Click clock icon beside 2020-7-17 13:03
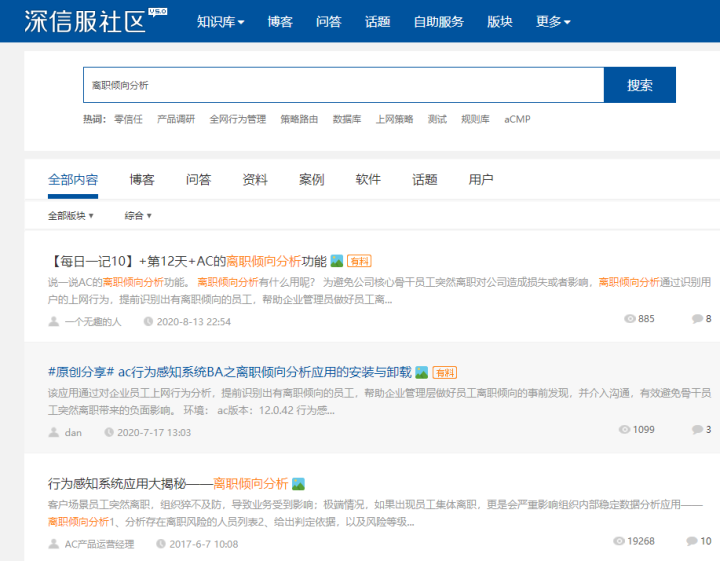Image resolution: width=720 pixels, height=561 pixels. coord(109,432)
